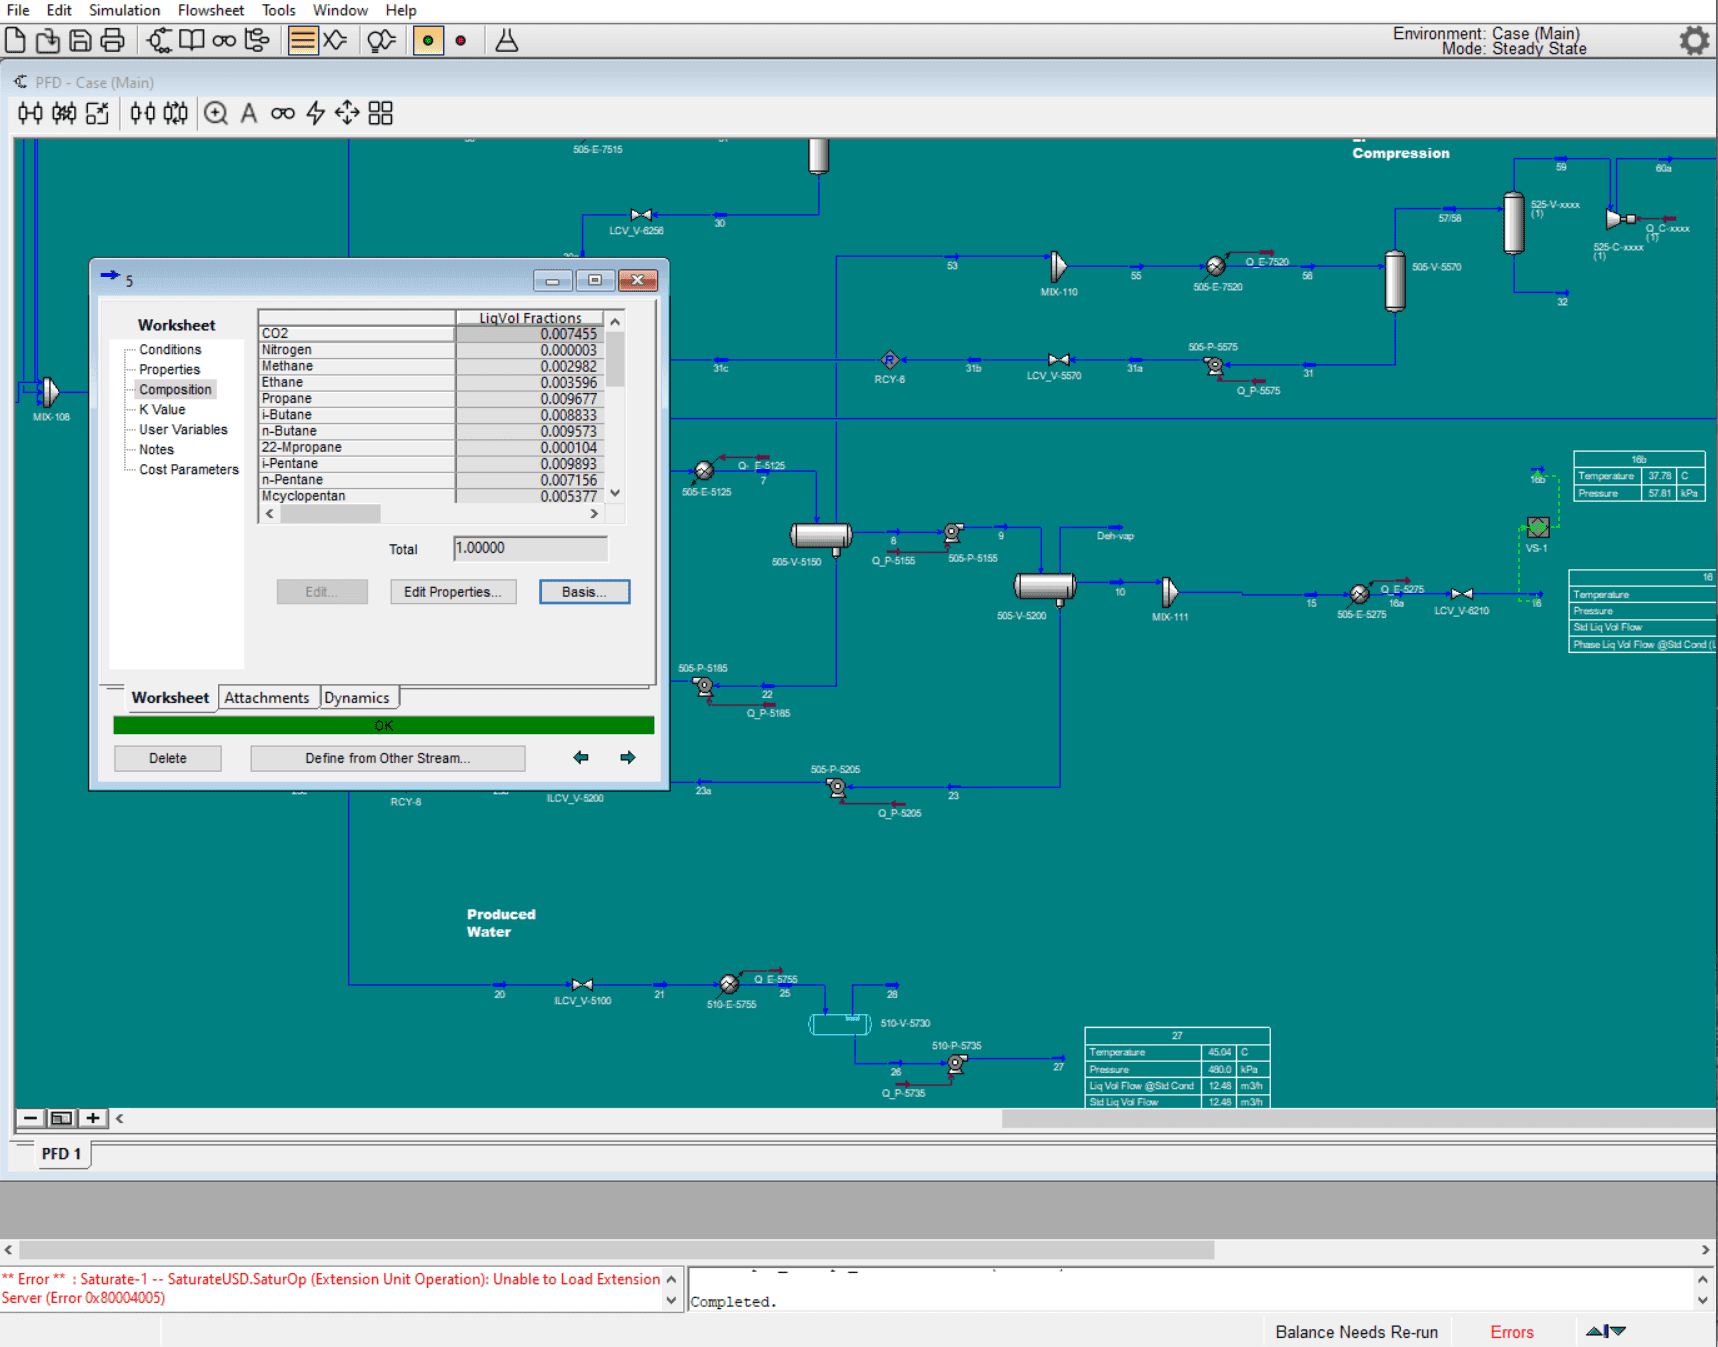Click the Total value field

(530, 548)
